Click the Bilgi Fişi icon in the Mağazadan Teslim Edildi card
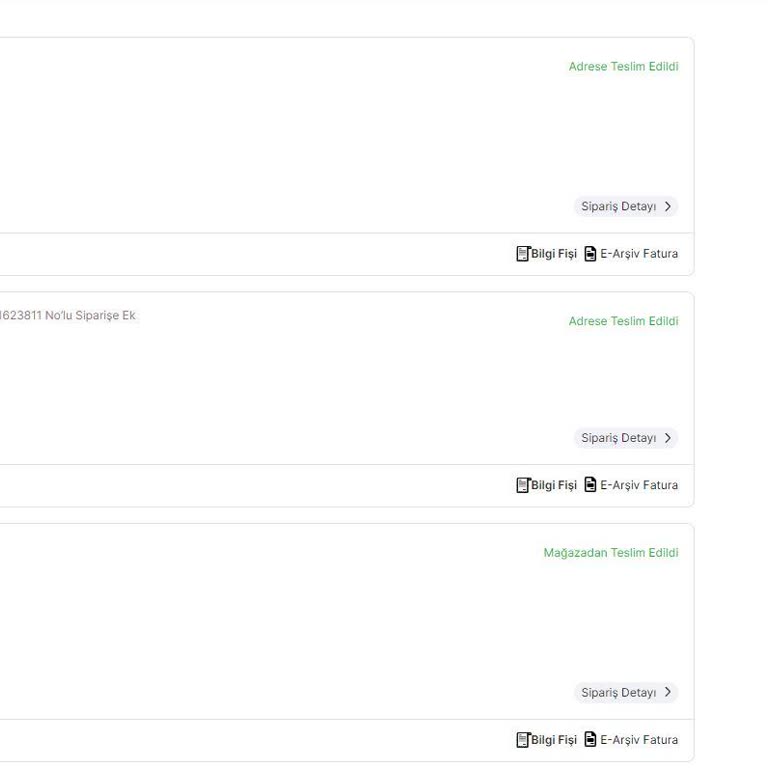 pos(522,740)
